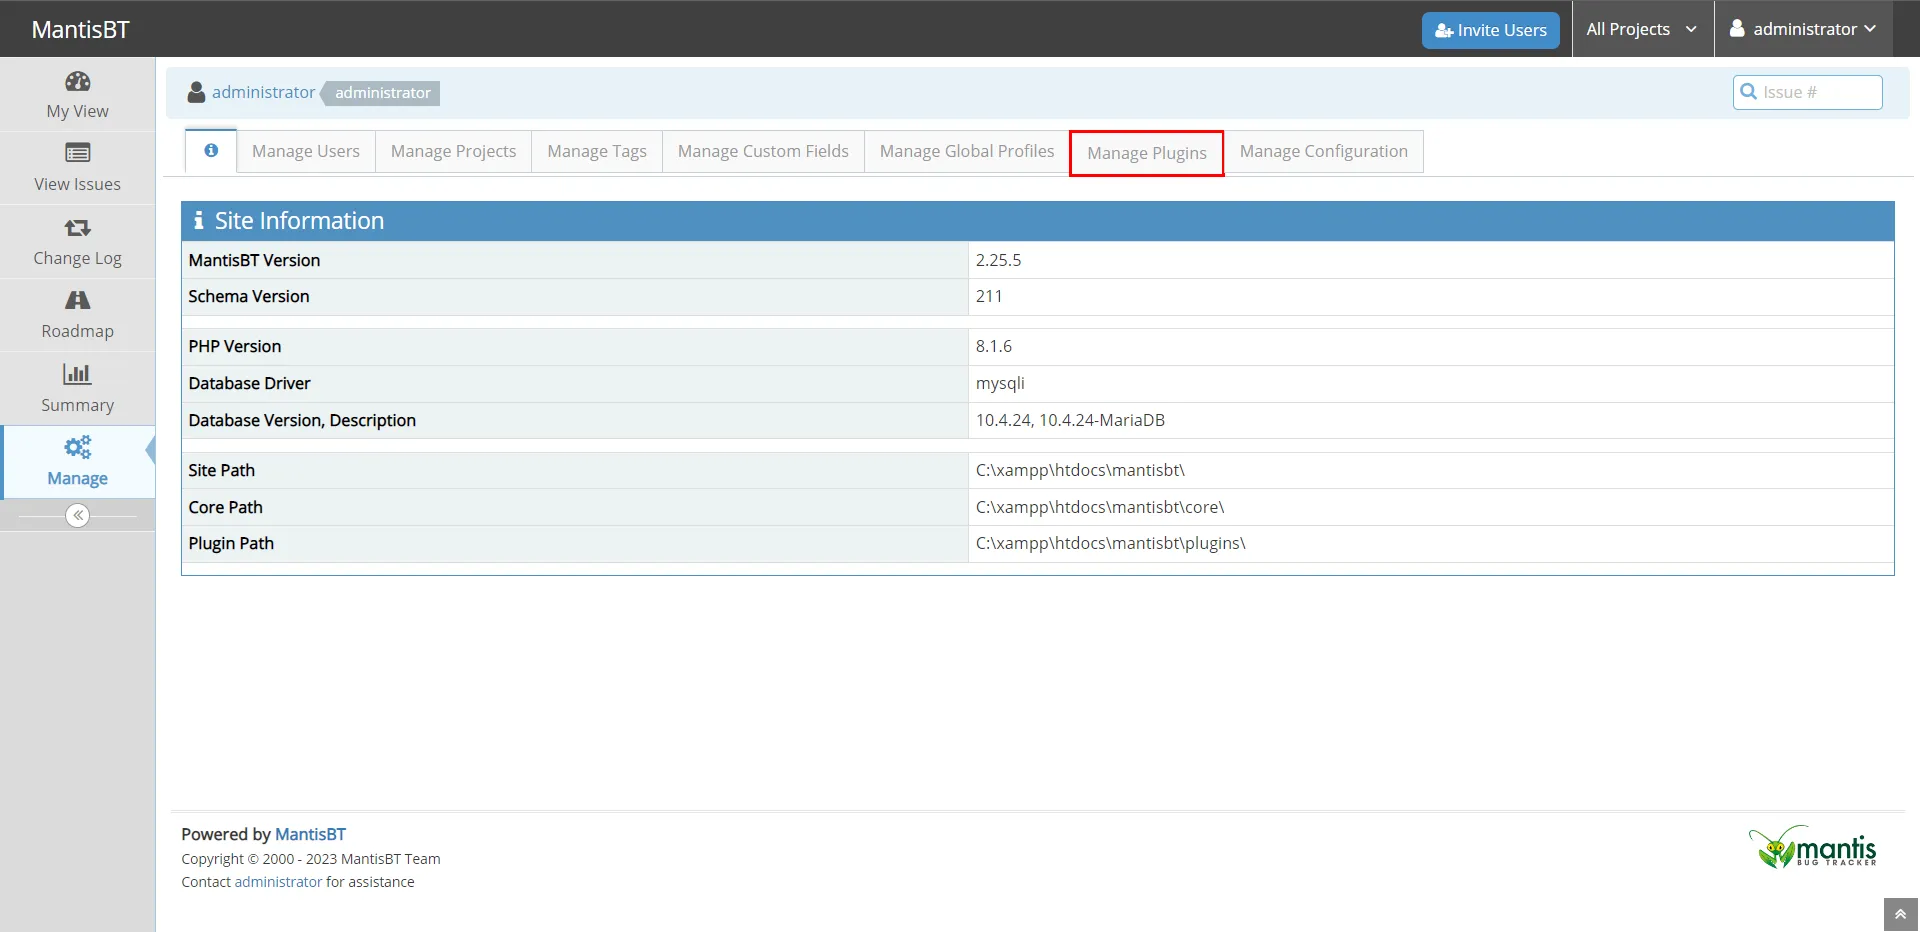
Task: Collapse the sidebar with double-chevron button
Action: click(x=77, y=515)
